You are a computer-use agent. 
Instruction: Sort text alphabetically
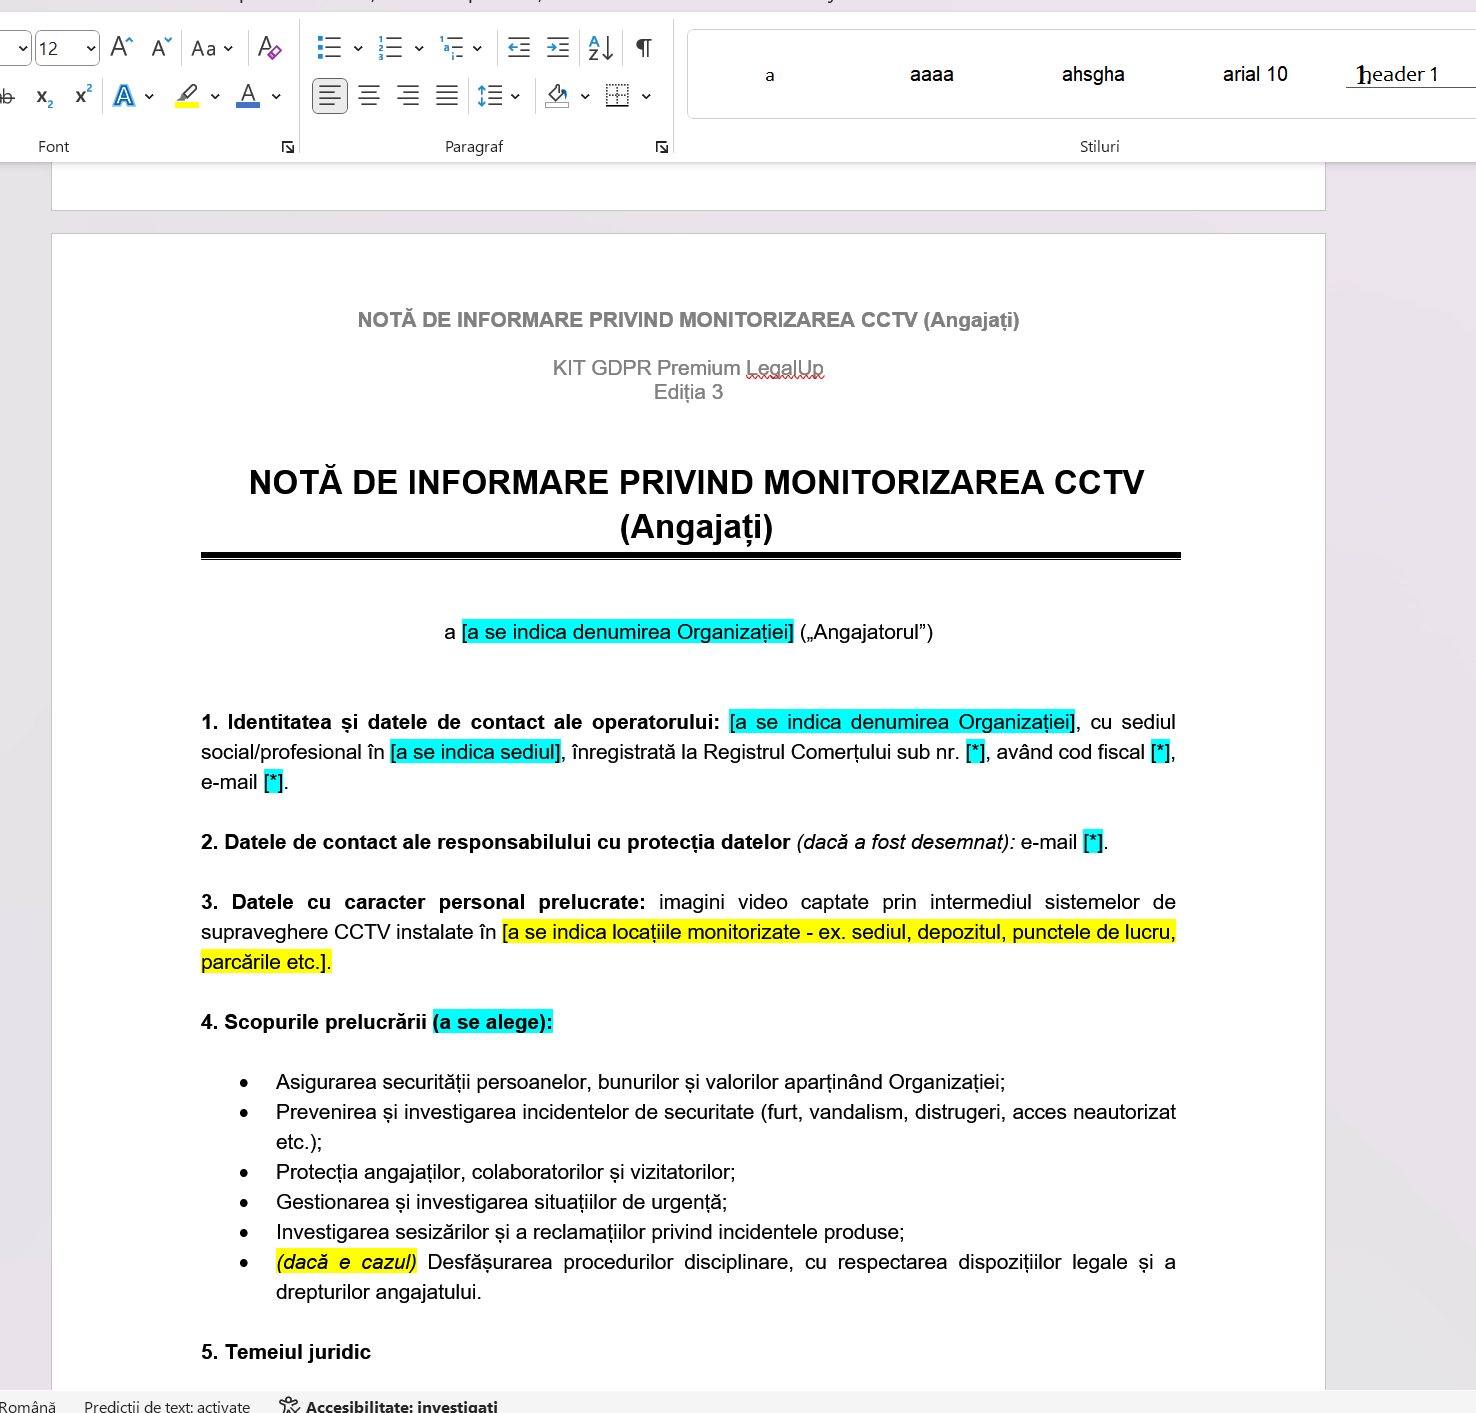coord(601,47)
